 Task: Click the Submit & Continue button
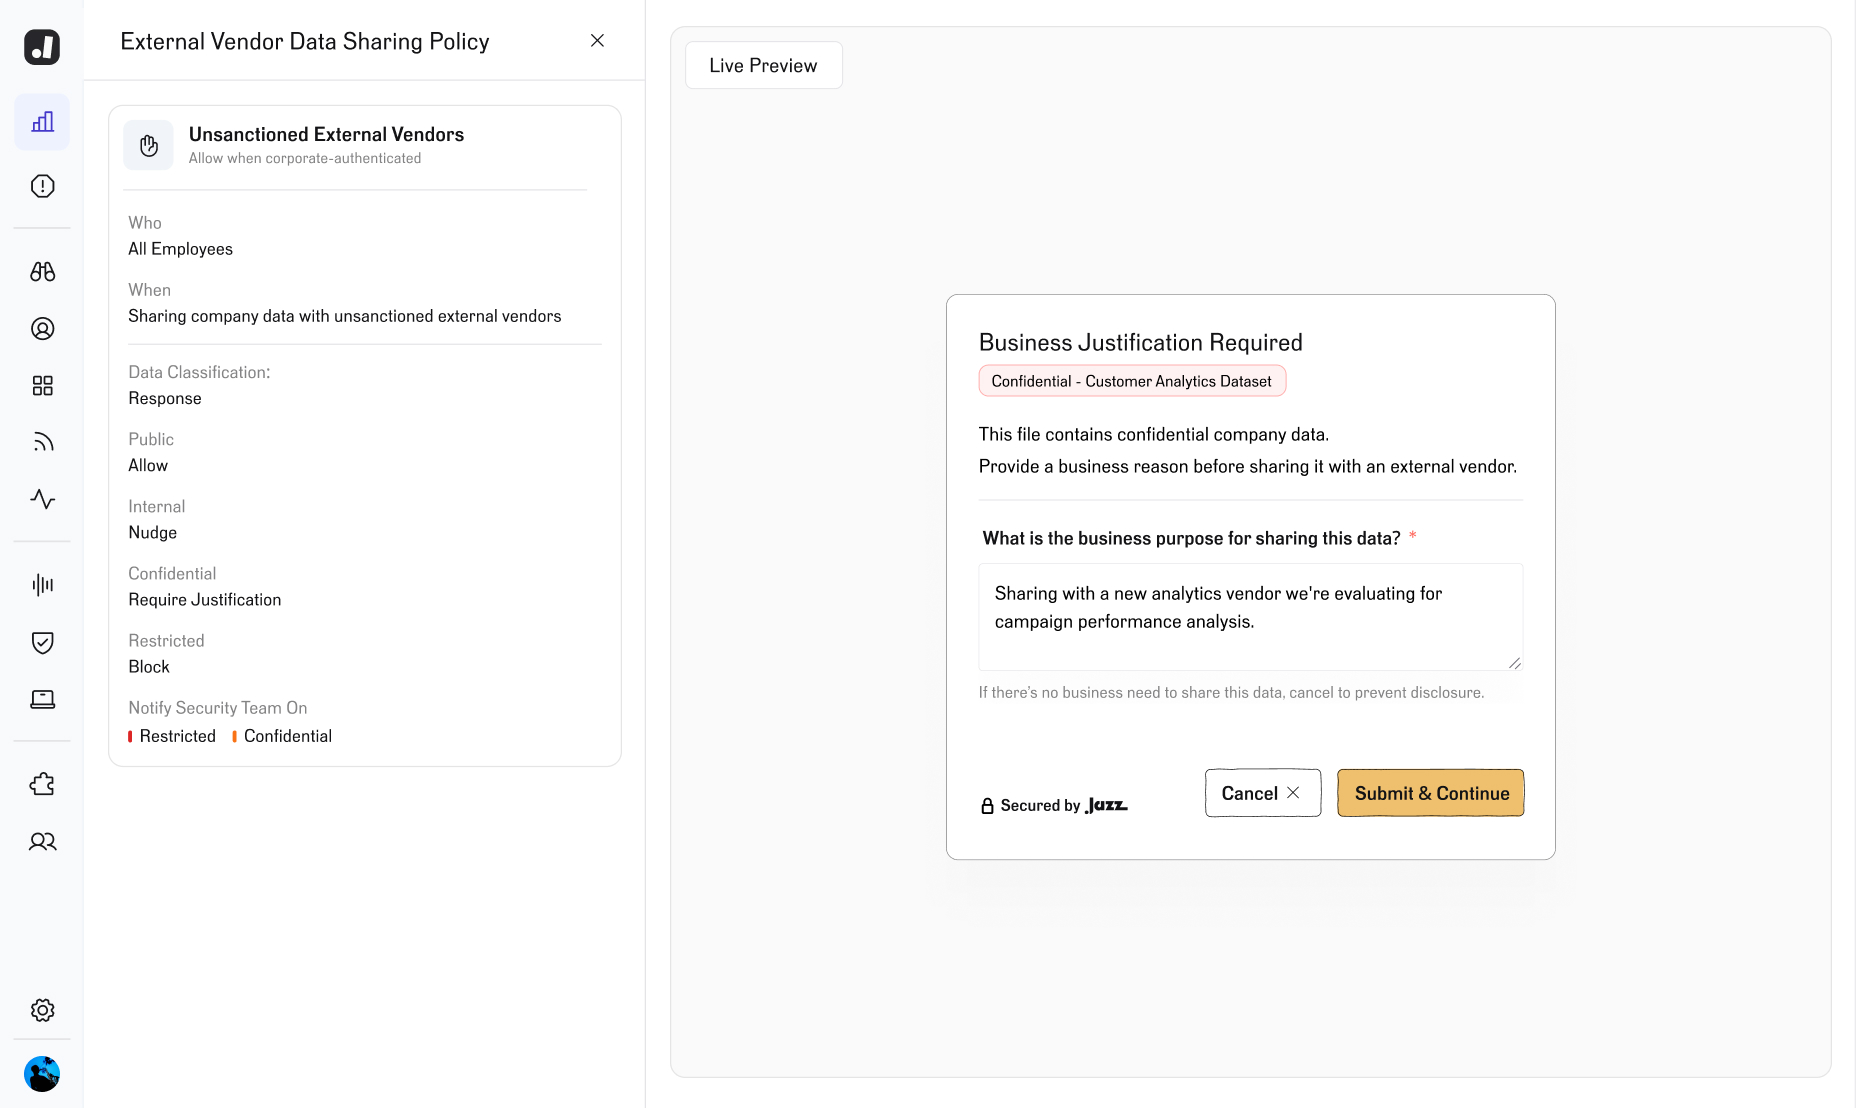tap(1431, 793)
